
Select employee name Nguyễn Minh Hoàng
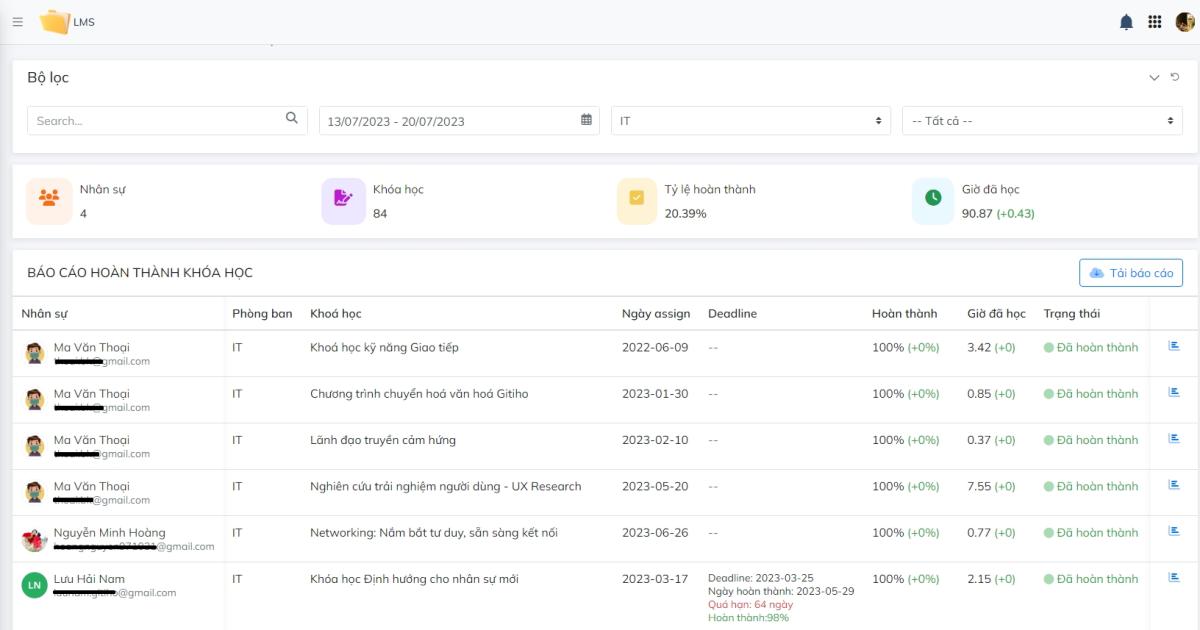click(x=109, y=532)
